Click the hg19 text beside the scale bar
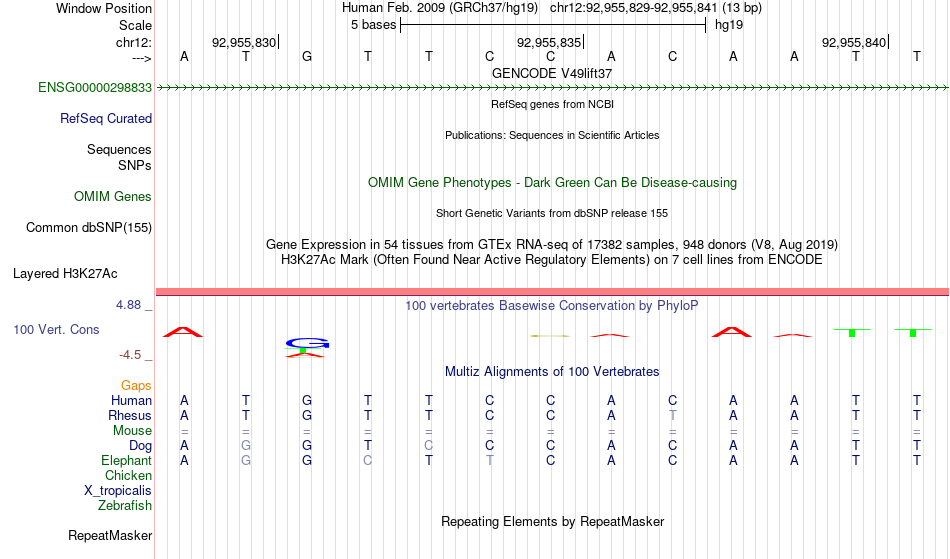This screenshot has height=559, width=950. tap(729, 25)
